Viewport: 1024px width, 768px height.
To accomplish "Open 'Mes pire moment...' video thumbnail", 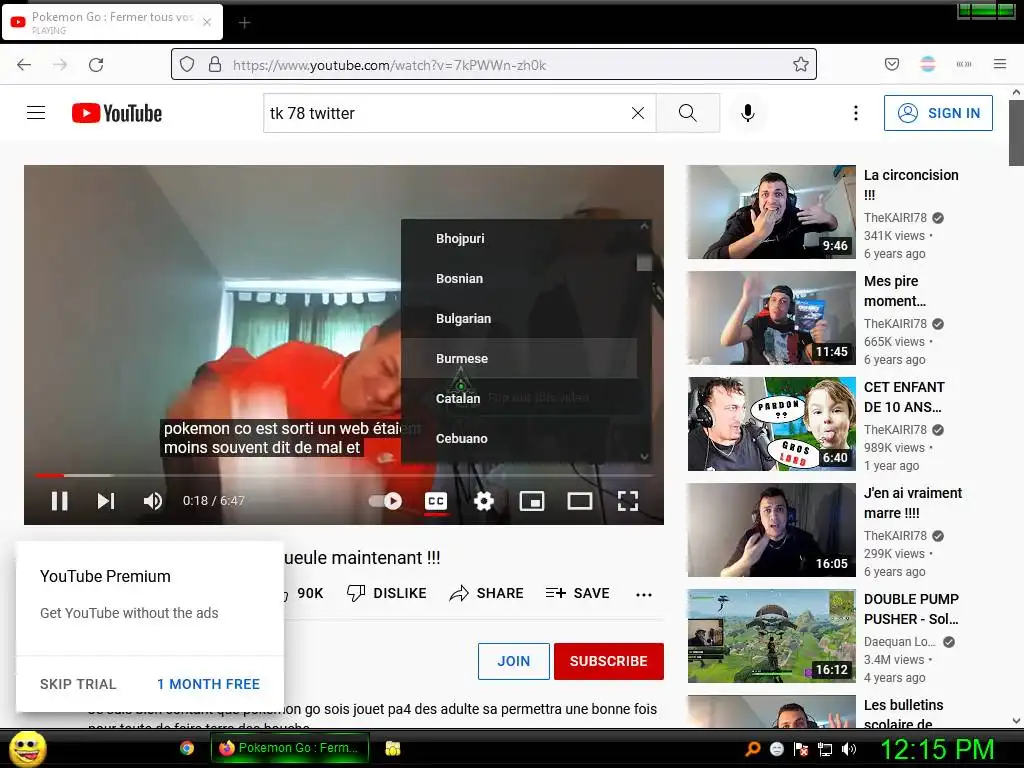I will [x=771, y=317].
